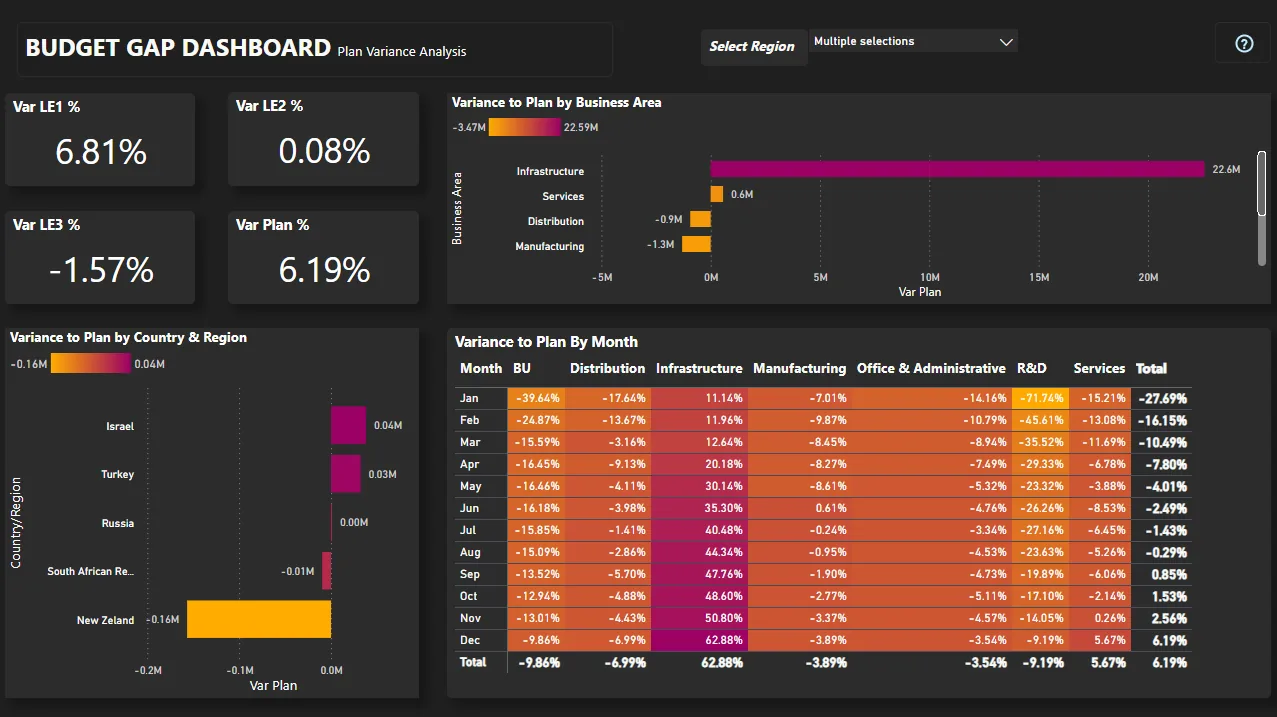Sort by the Month column header
1277x717 pixels.
tap(481, 368)
